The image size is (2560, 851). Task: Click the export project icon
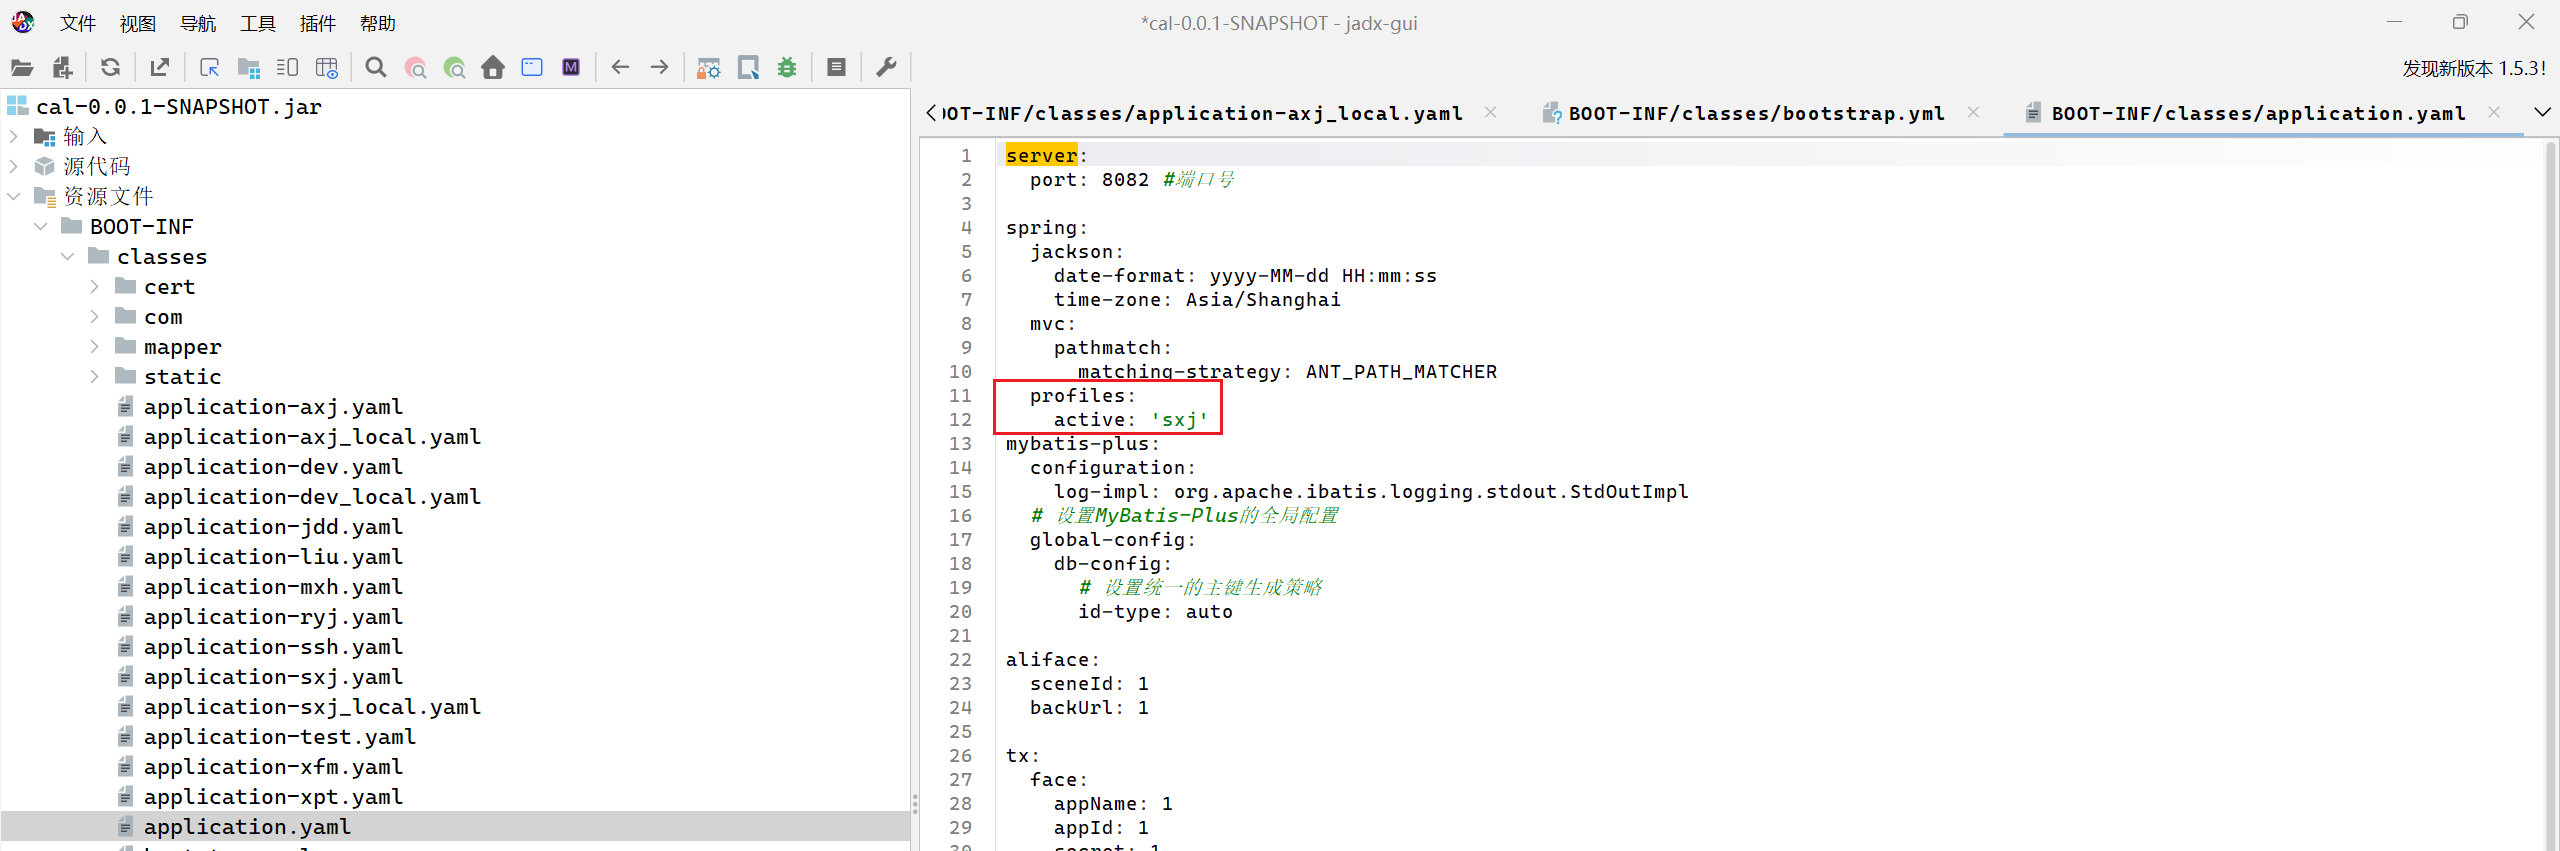(x=159, y=68)
